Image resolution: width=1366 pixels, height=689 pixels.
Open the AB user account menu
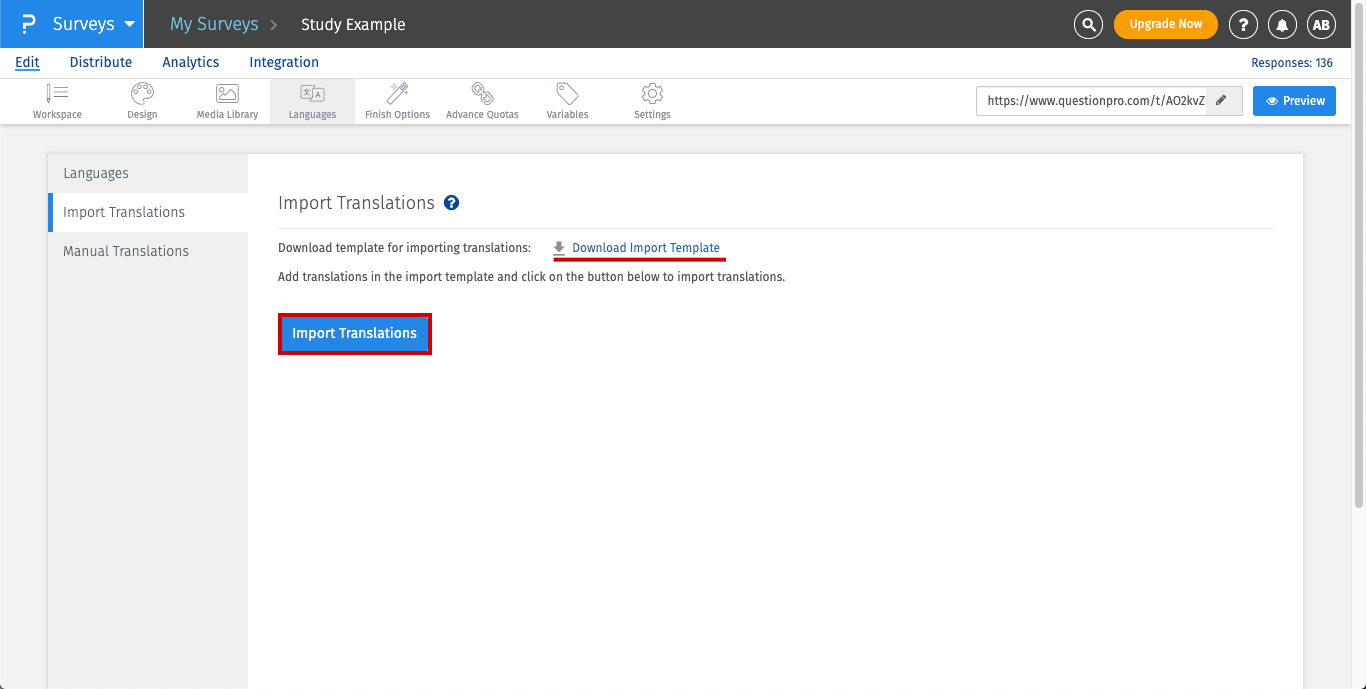1322,24
